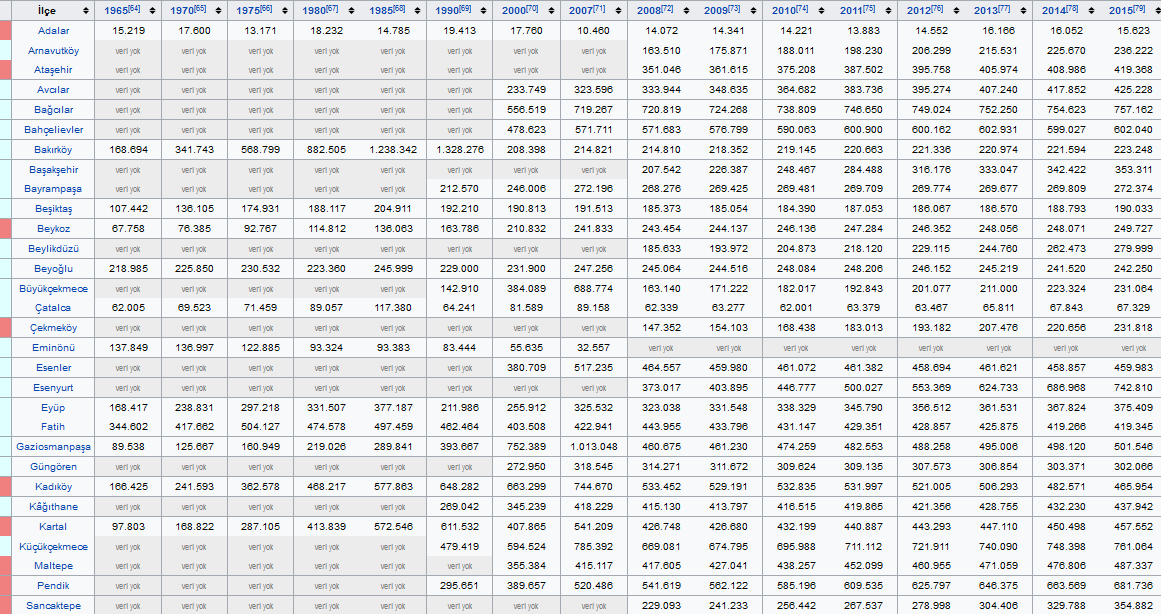Click the sort arrows beside 2008
Image resolution: width=1161 pixels, height=614 pixels.
pos(684,10)
